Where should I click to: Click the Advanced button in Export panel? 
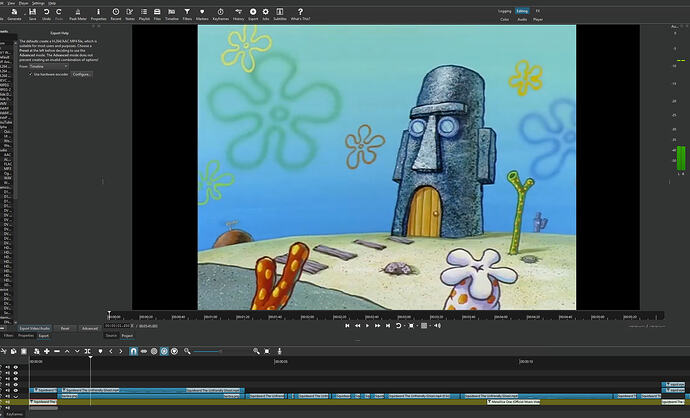[x=90, y=328]
